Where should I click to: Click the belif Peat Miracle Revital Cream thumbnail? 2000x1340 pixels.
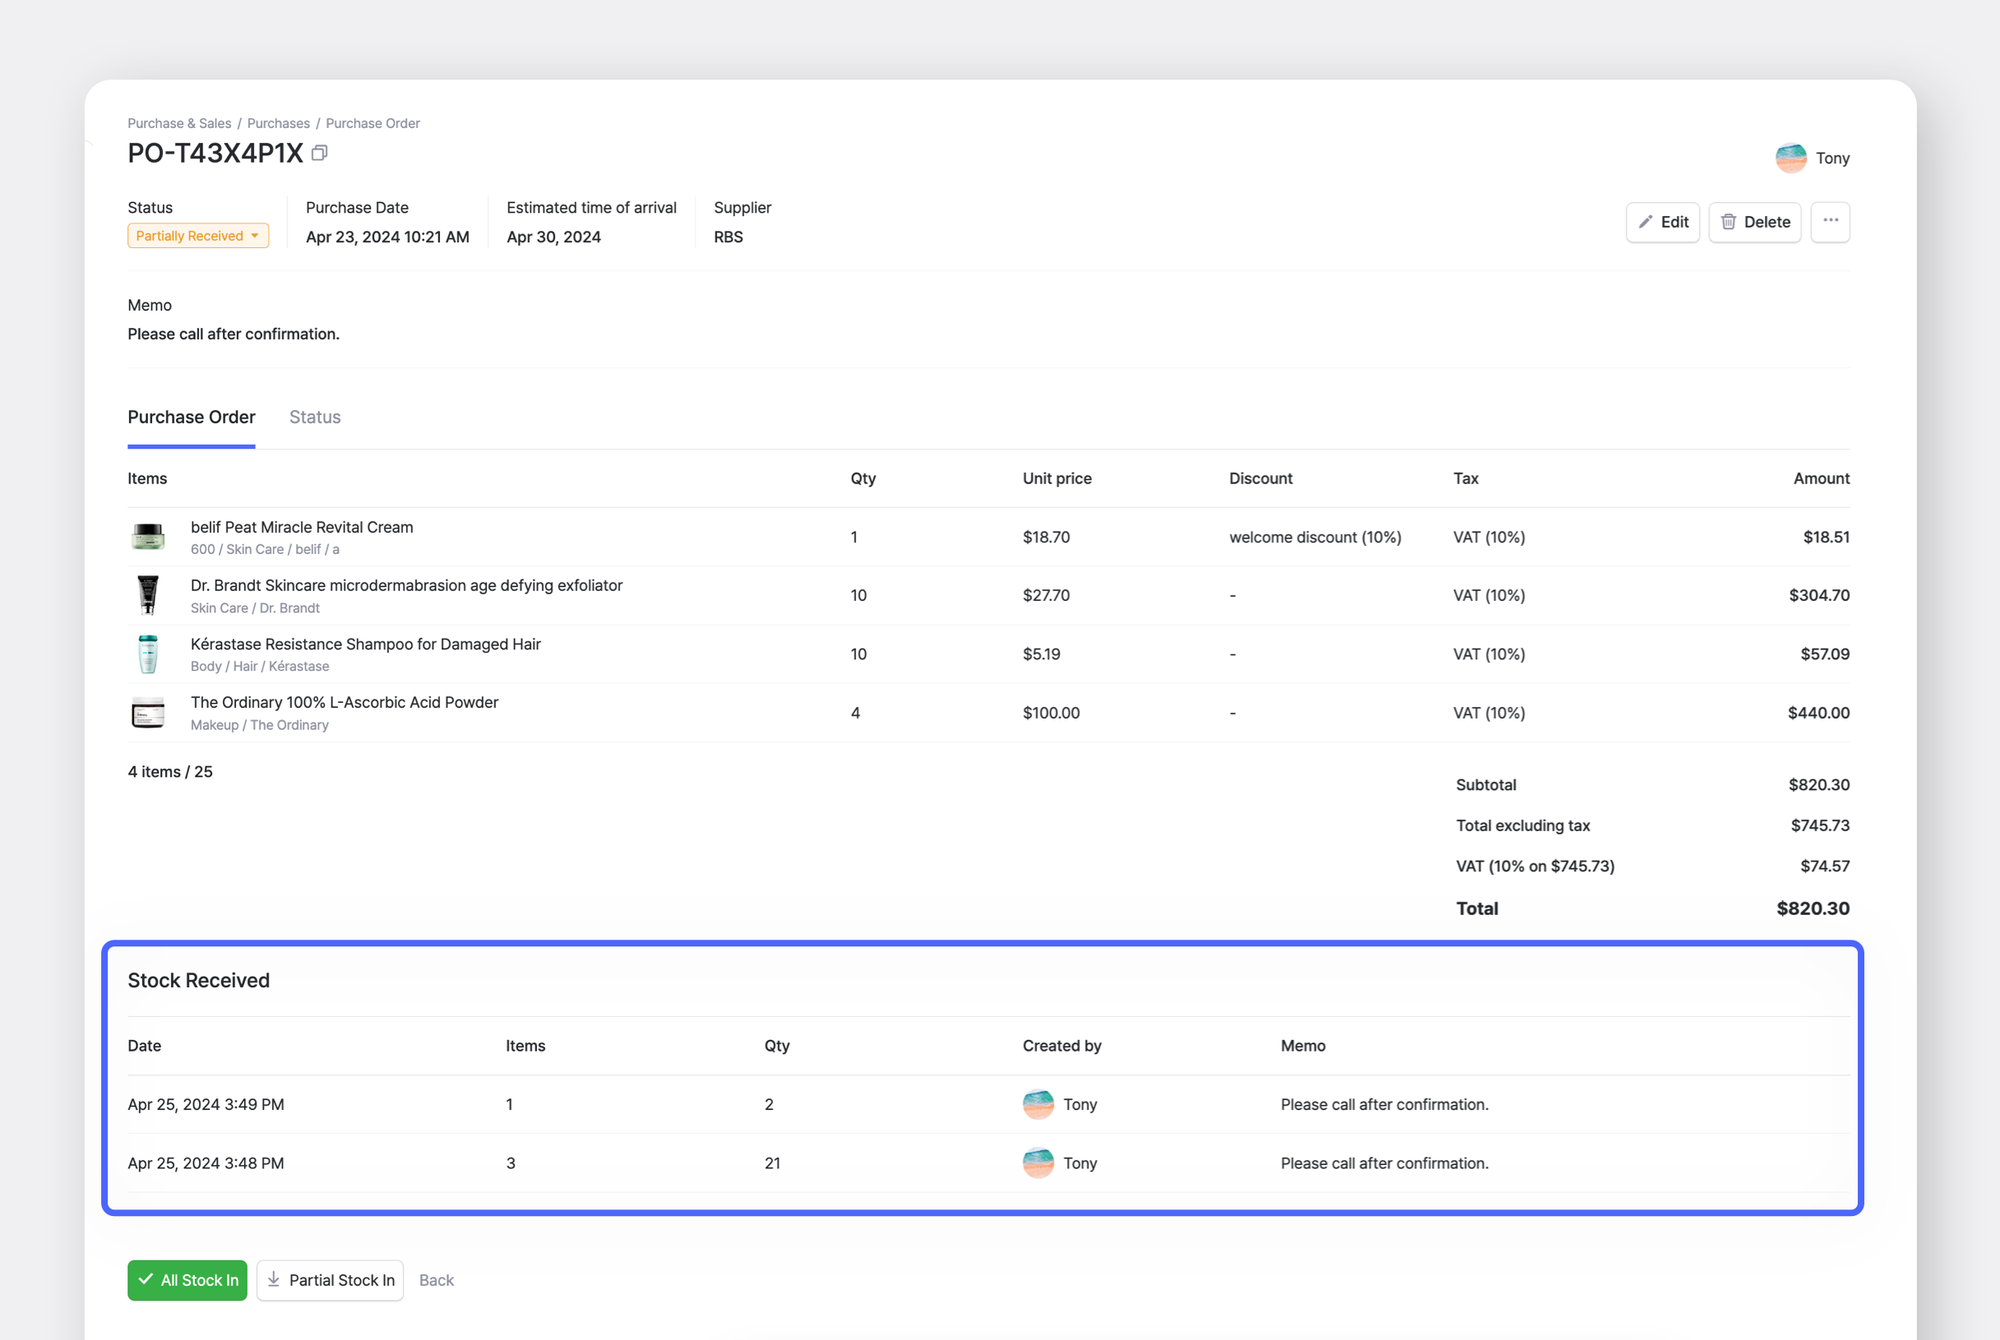click(148, 536)
